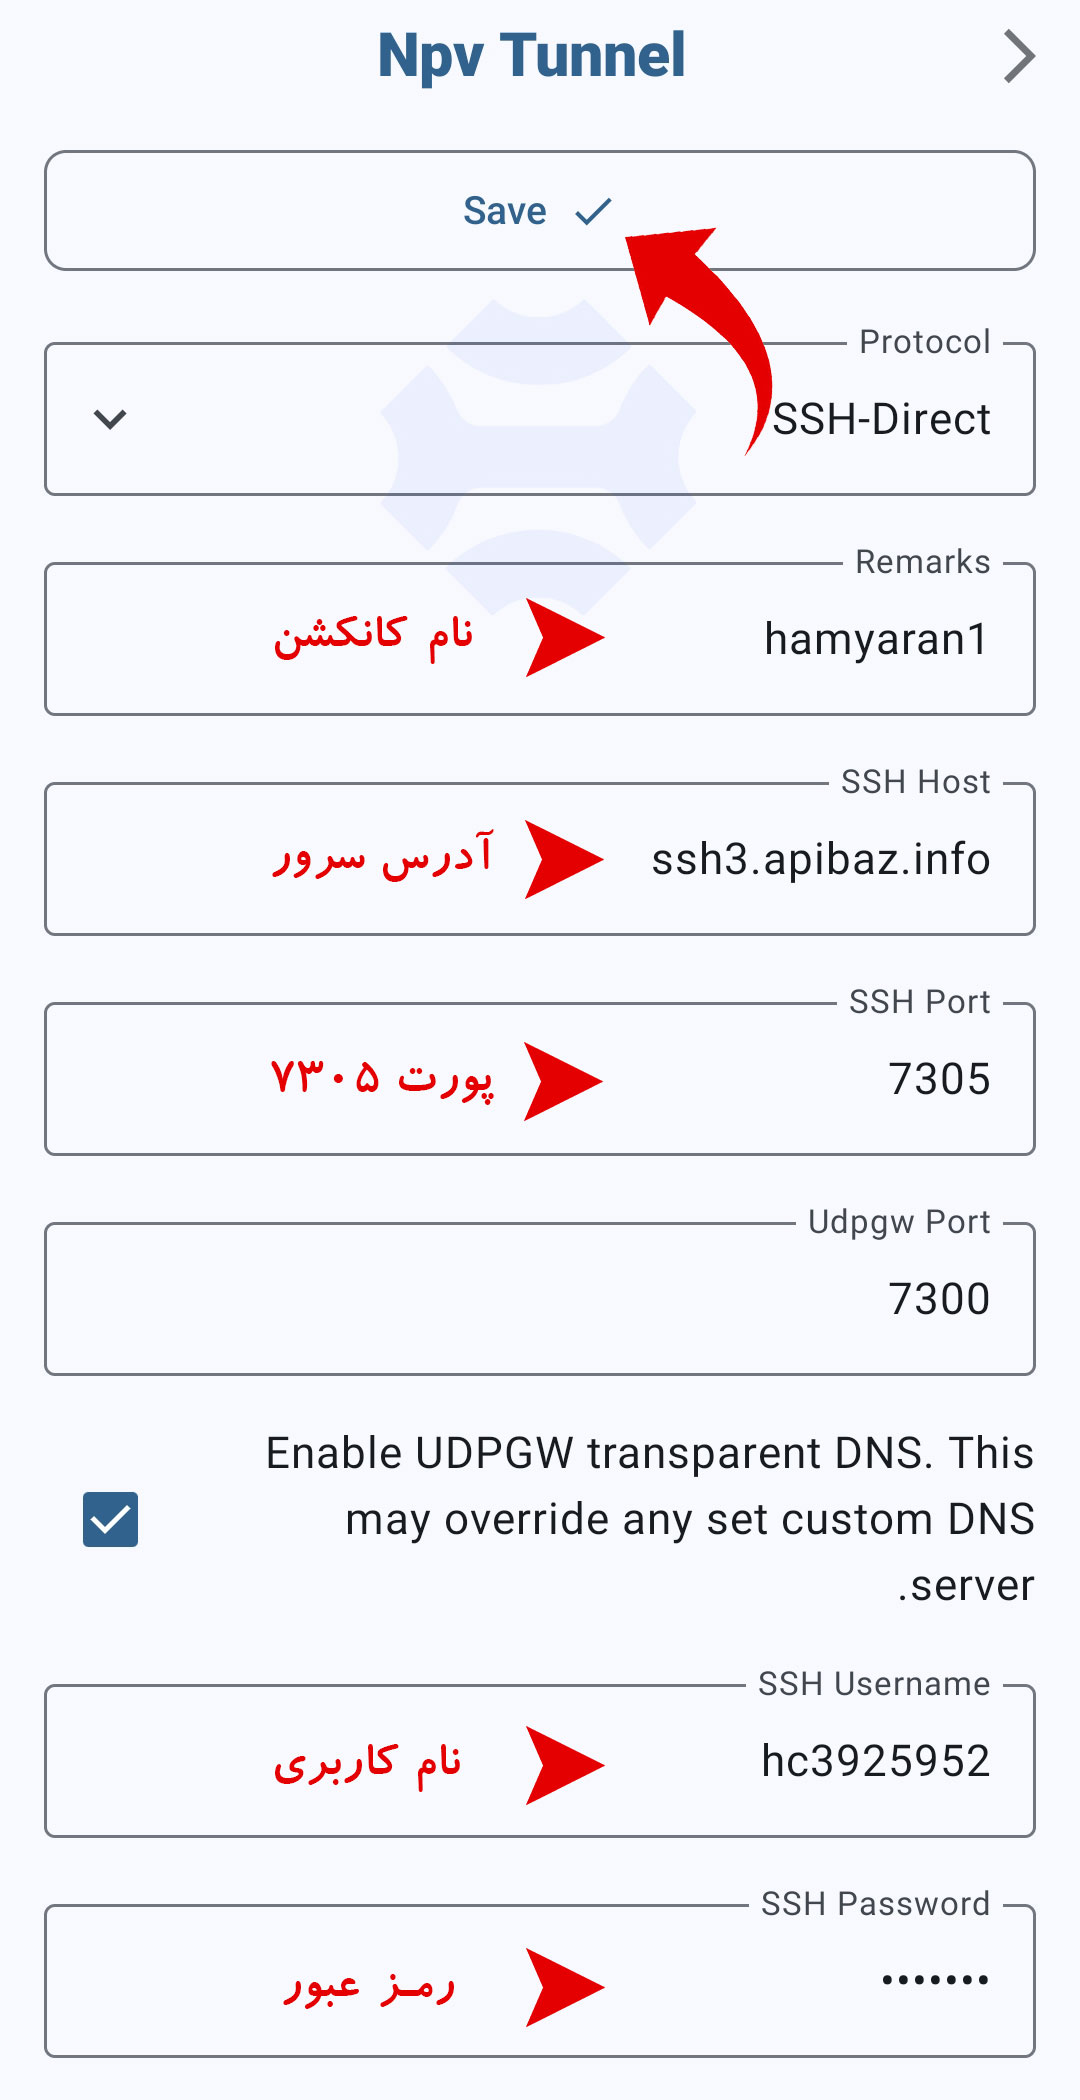Click the SSH Host value ssh3.apibaz.info
This screenshot has width=1080, height=2100.
[x=820, y=860]
